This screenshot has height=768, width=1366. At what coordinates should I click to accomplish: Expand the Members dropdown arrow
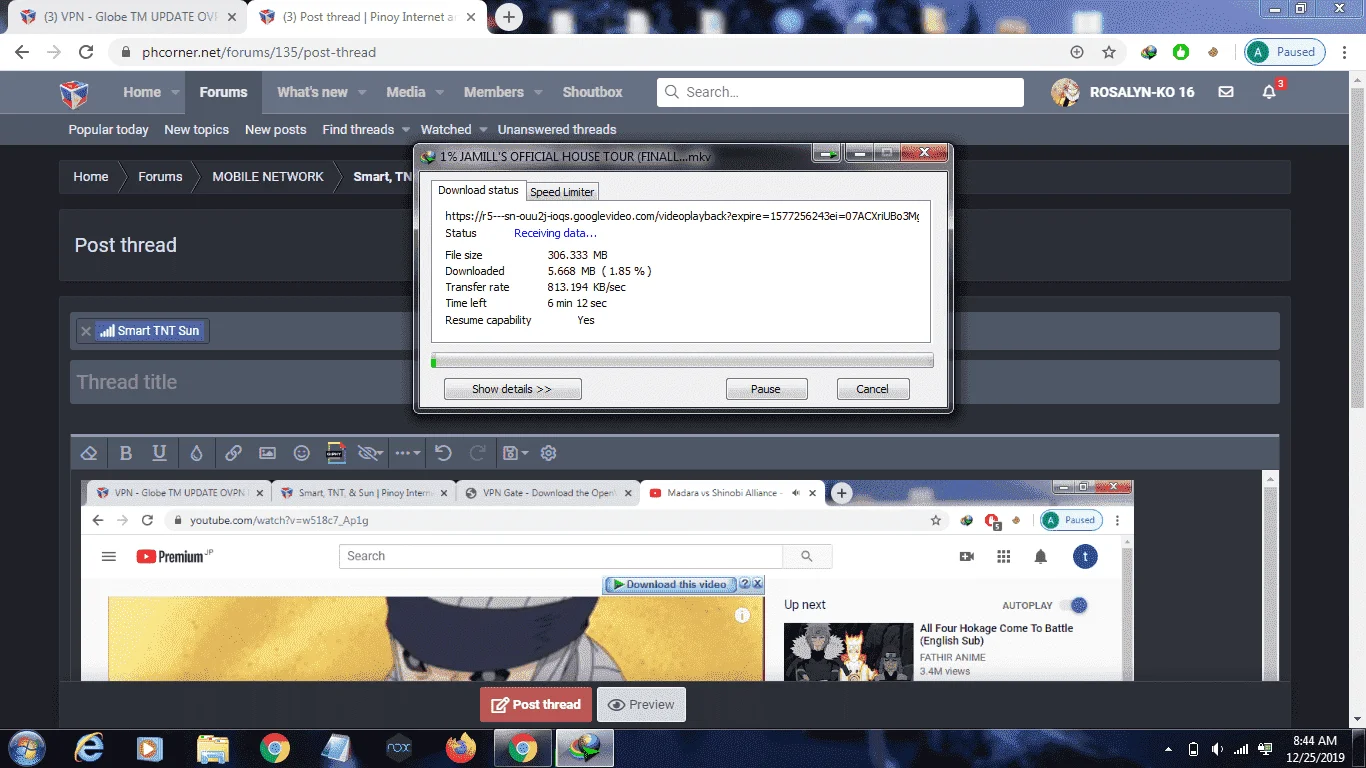pyautogui.click(x=538, y=92)
